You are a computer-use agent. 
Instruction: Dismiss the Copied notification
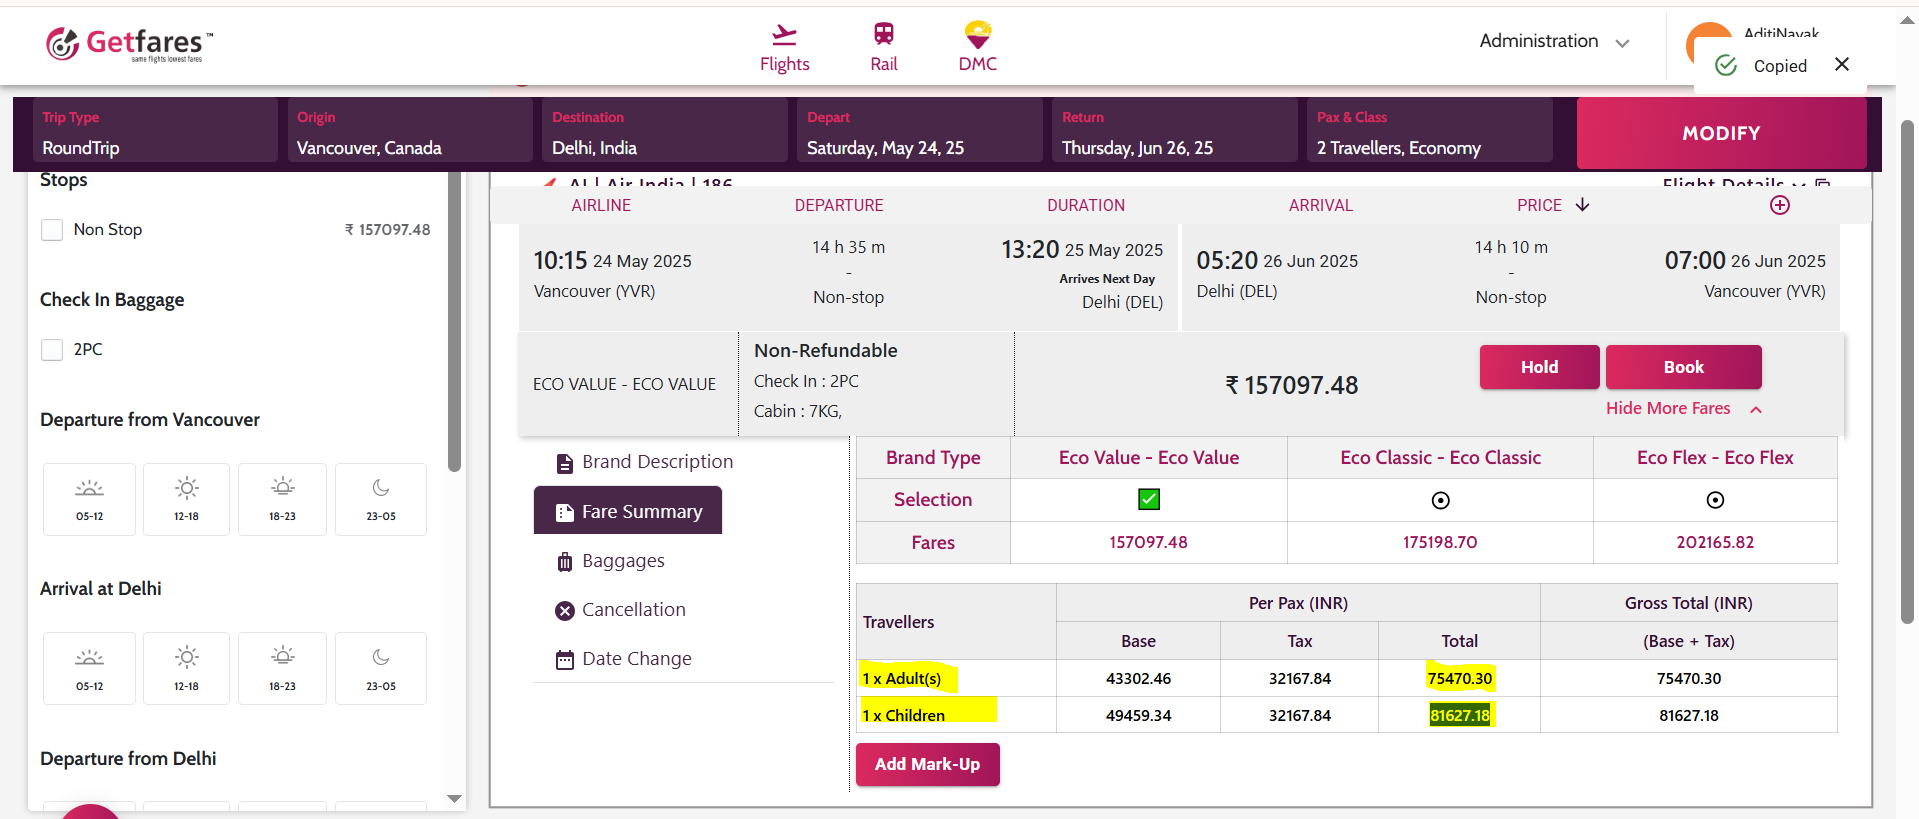[x=1841, y=65]
